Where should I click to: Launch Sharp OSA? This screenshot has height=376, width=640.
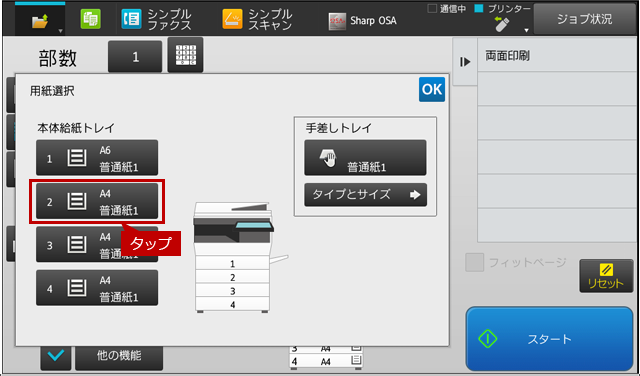coord(362,20)
